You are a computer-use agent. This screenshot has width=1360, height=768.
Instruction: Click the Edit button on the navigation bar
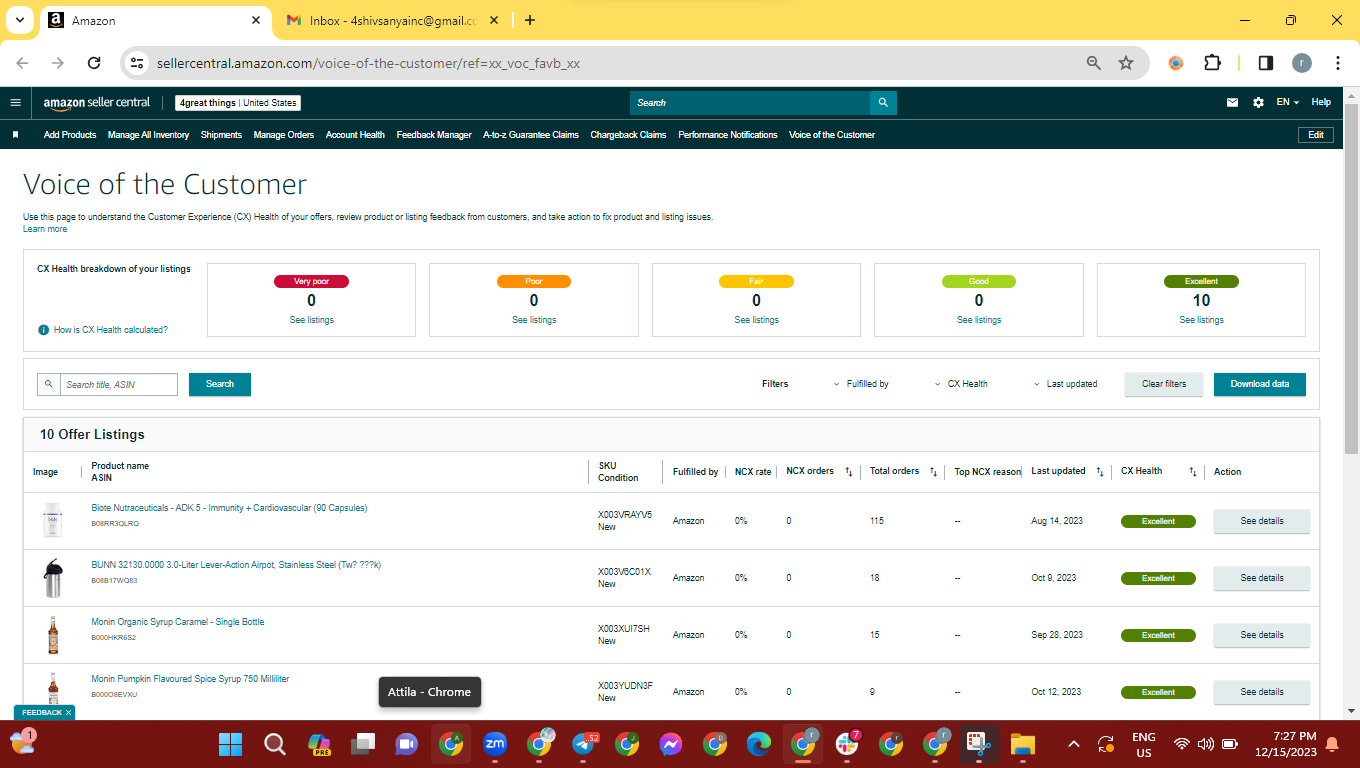(1315, 135)
